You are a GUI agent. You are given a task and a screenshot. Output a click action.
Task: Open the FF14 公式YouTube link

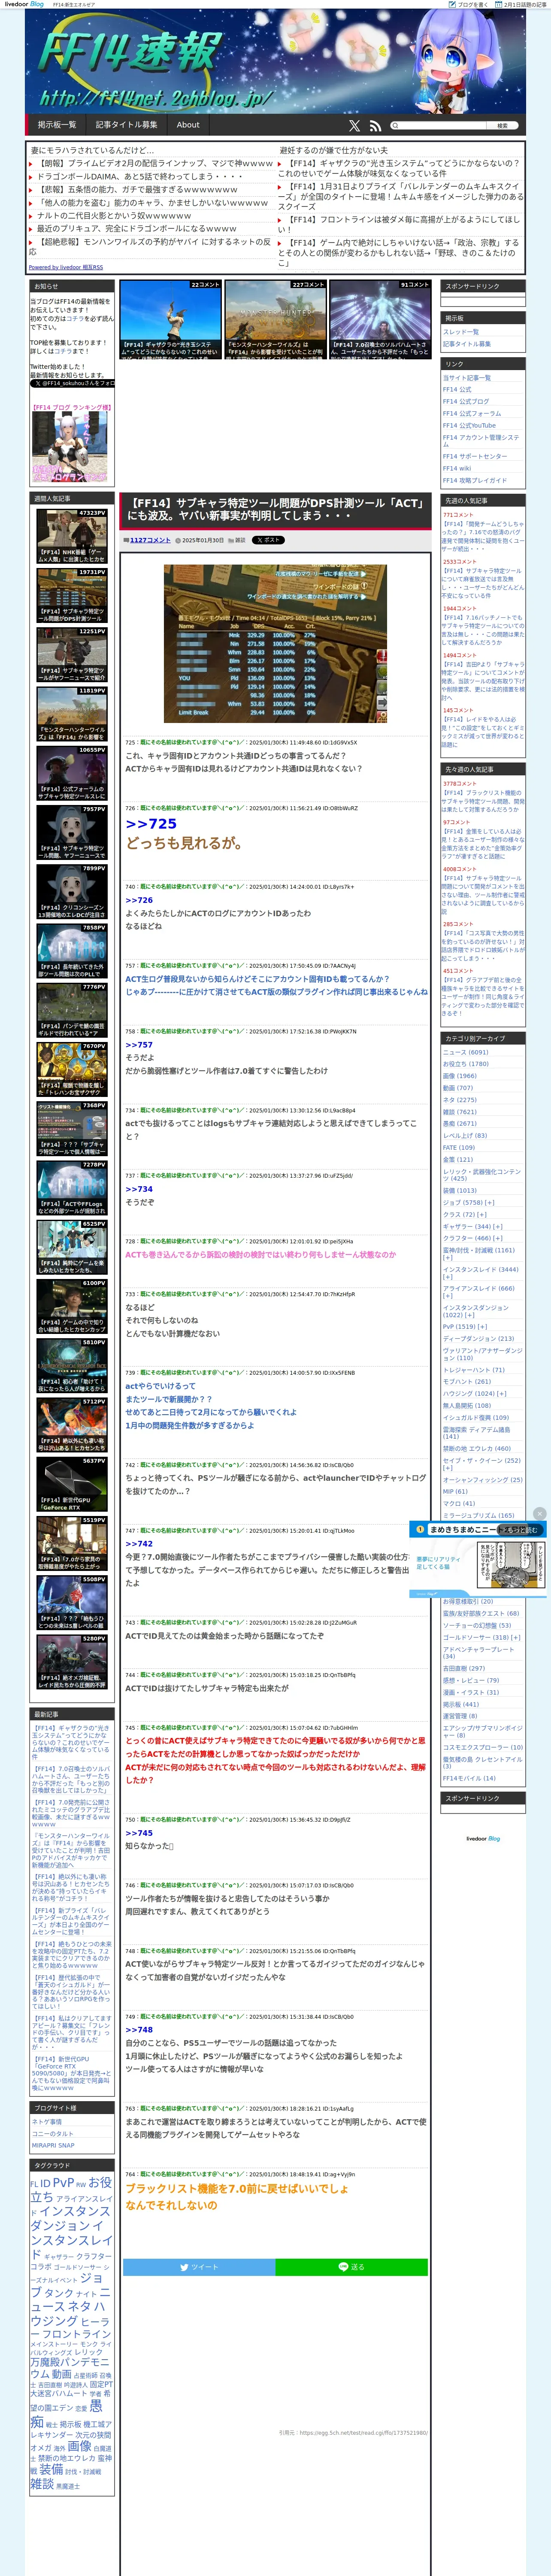coord(469,425)
